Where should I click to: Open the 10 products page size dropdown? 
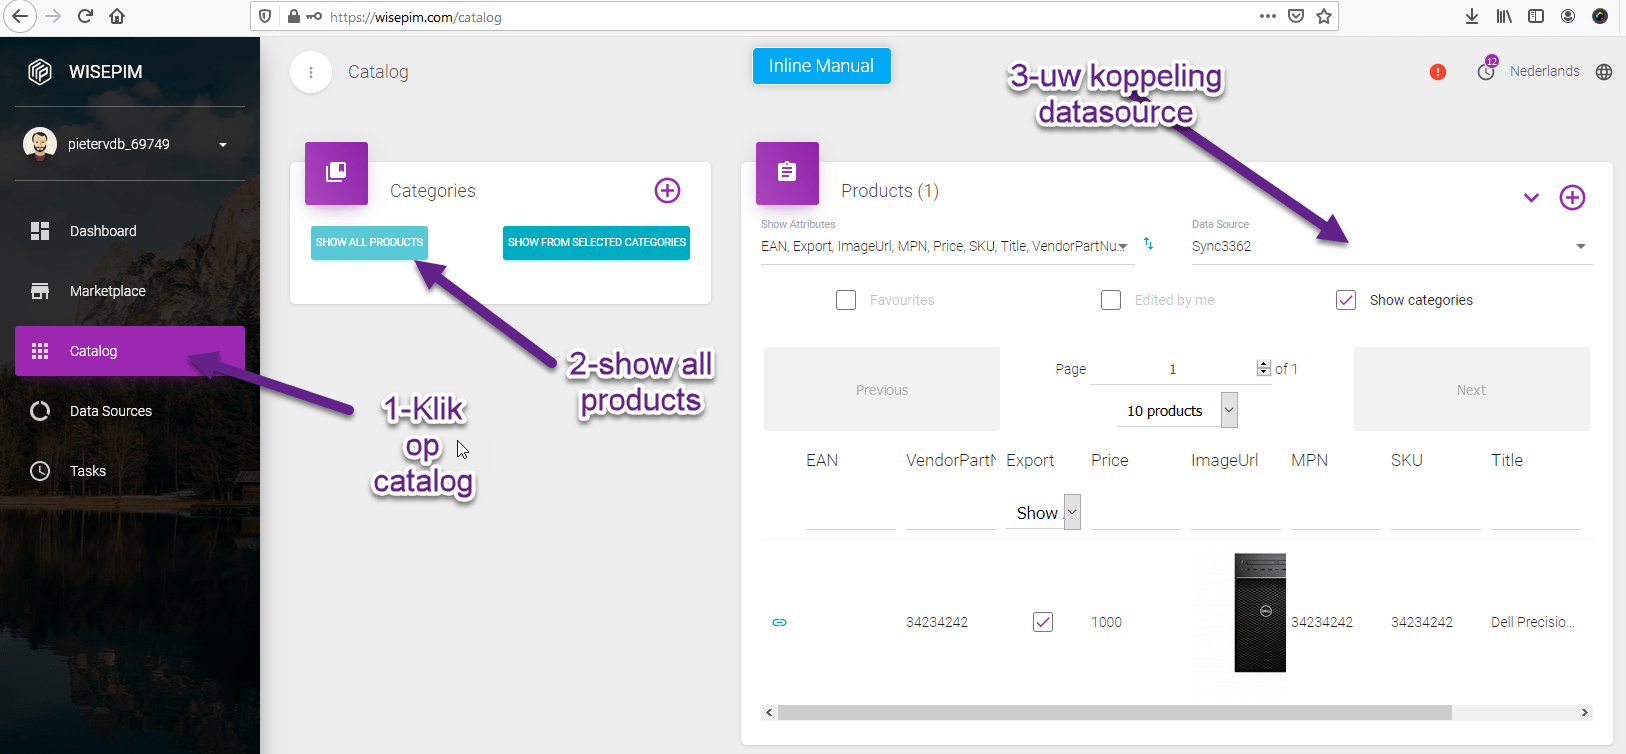point(1178,411)
